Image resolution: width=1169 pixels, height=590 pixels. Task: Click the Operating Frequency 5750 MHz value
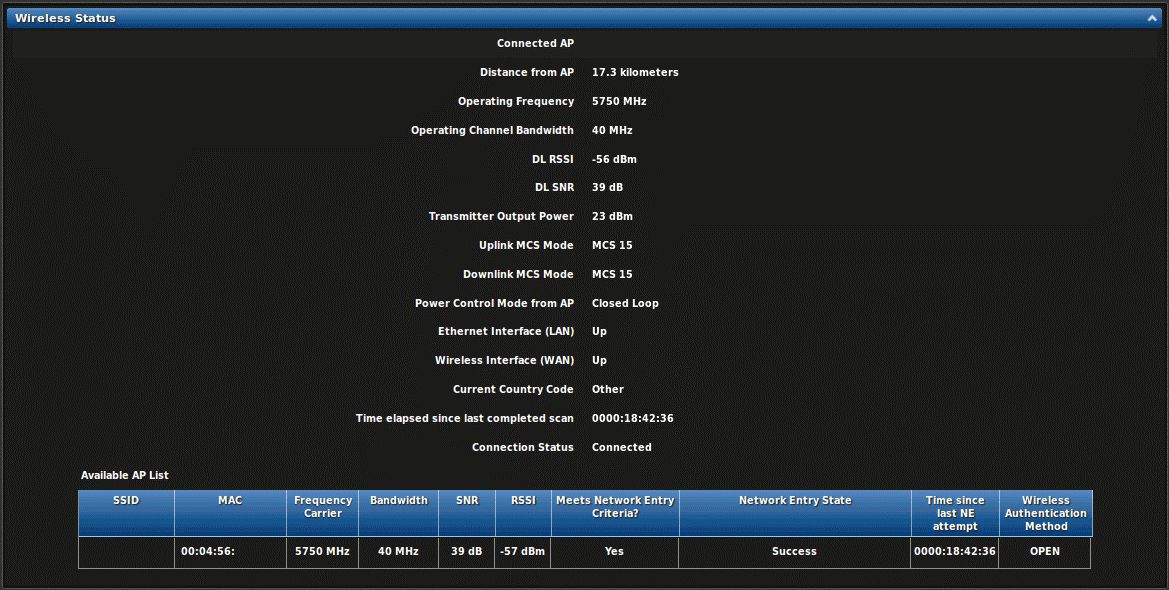tap(618, 101)
